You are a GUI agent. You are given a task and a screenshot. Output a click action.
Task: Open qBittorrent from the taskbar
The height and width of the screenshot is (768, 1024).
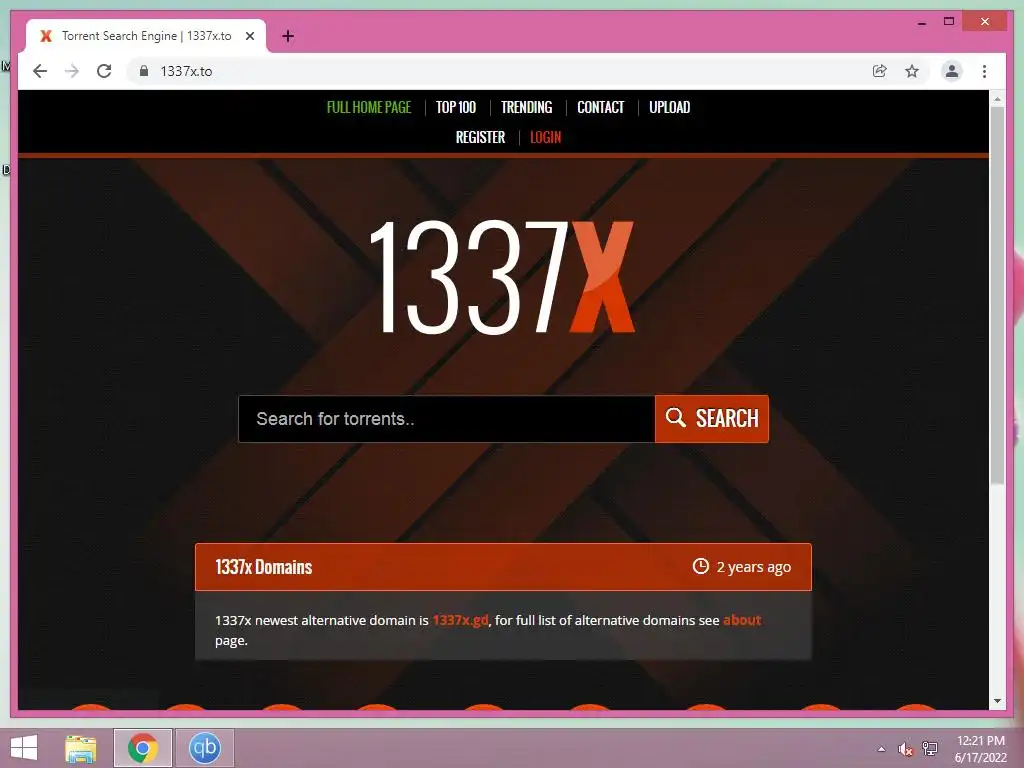click(x=204, y=748)
